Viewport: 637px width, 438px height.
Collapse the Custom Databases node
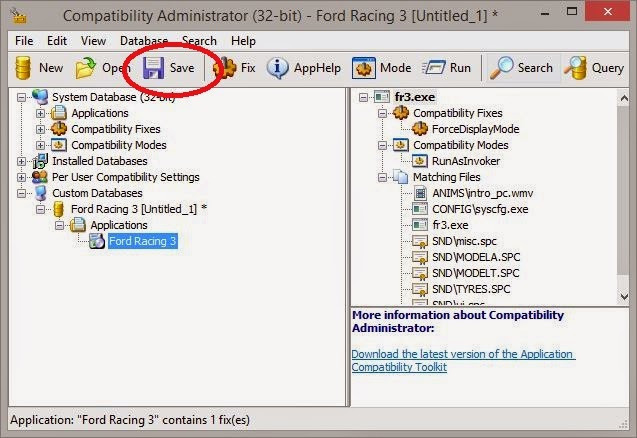(22, 193)
